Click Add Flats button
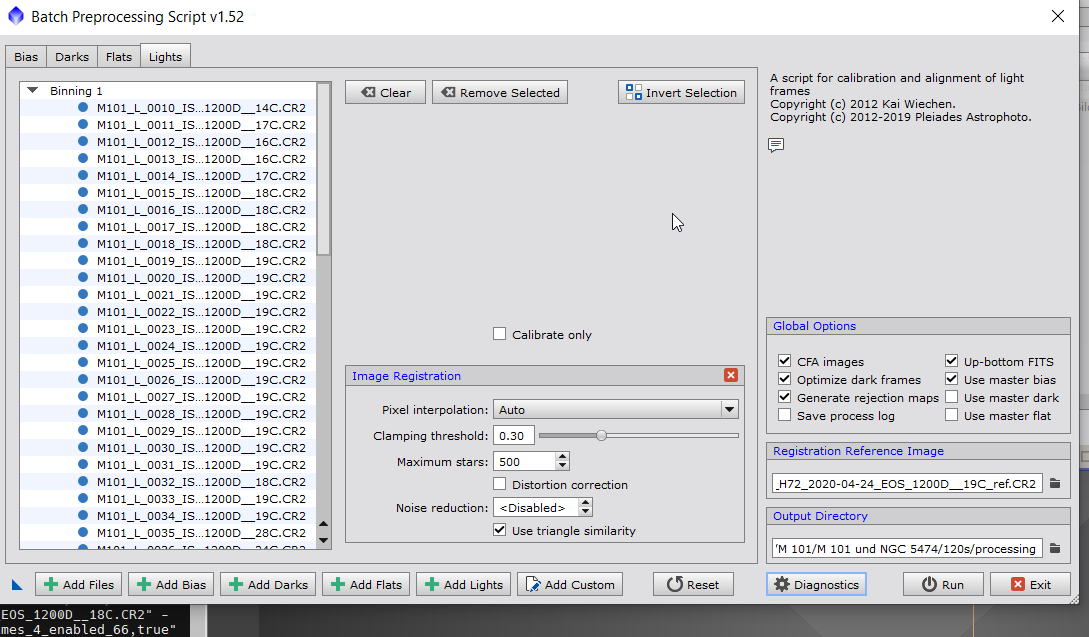The image size is (1089, 637). 366,584
